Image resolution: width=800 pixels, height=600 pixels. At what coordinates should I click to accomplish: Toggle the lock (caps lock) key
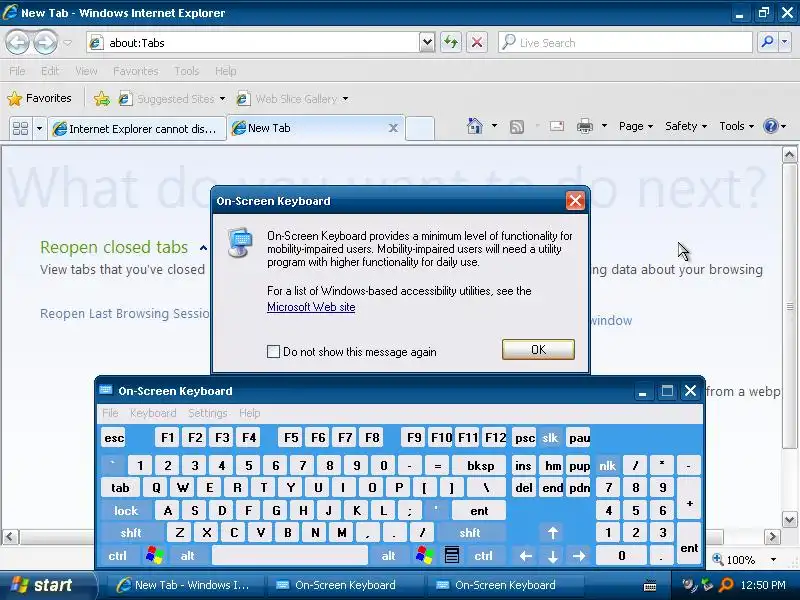[126, 510]
